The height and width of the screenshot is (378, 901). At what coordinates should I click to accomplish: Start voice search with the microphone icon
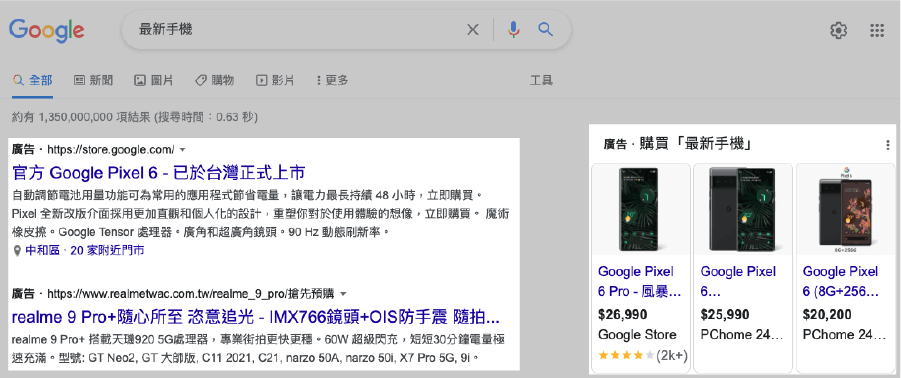pos(514,30)
